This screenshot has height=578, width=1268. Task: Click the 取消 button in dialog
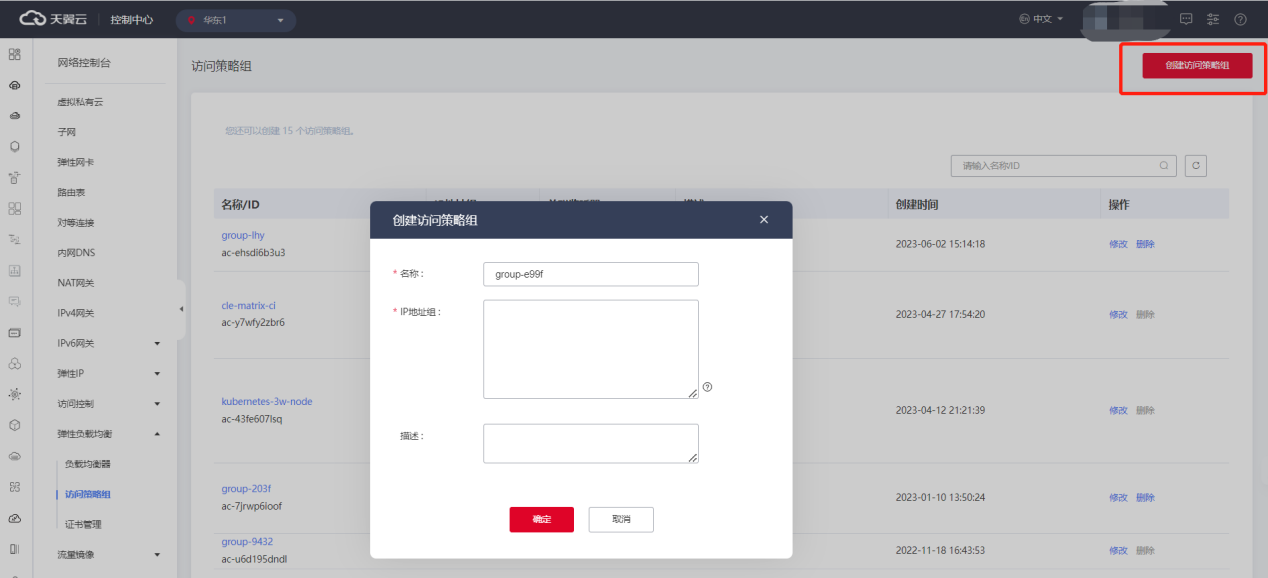click(x=621, y=519)
